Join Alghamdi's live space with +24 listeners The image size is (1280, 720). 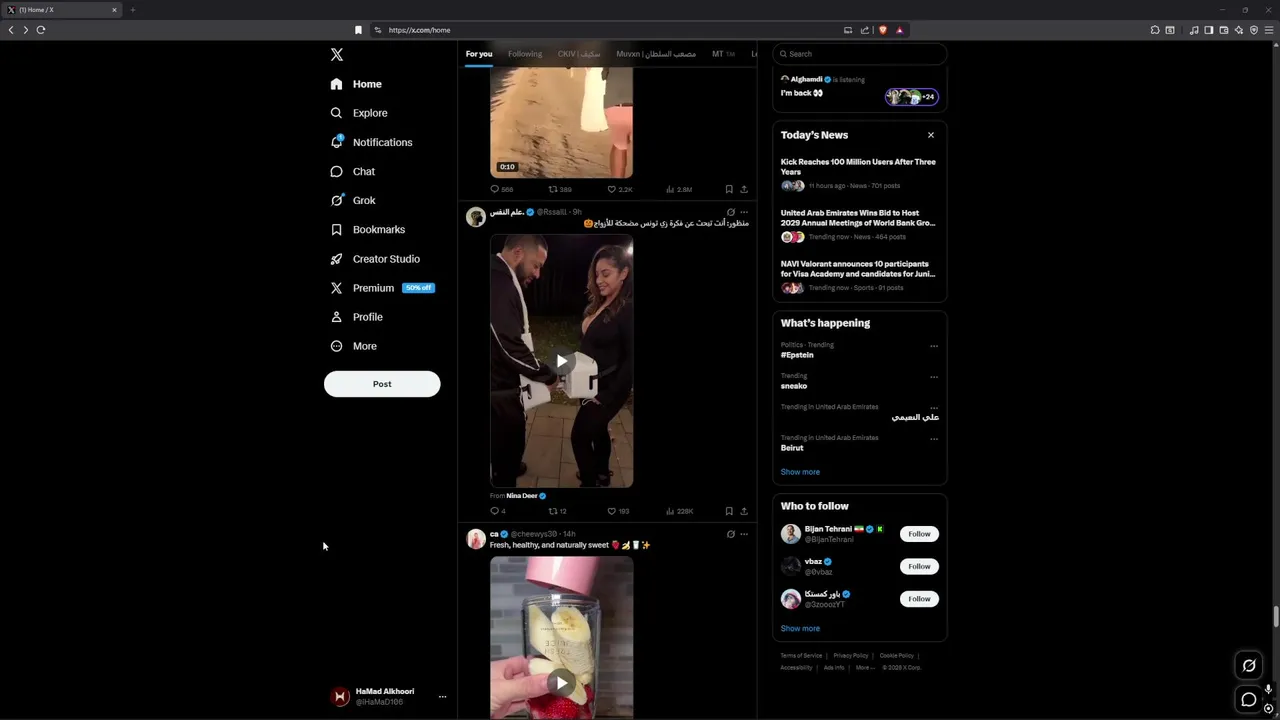[911, 97]
